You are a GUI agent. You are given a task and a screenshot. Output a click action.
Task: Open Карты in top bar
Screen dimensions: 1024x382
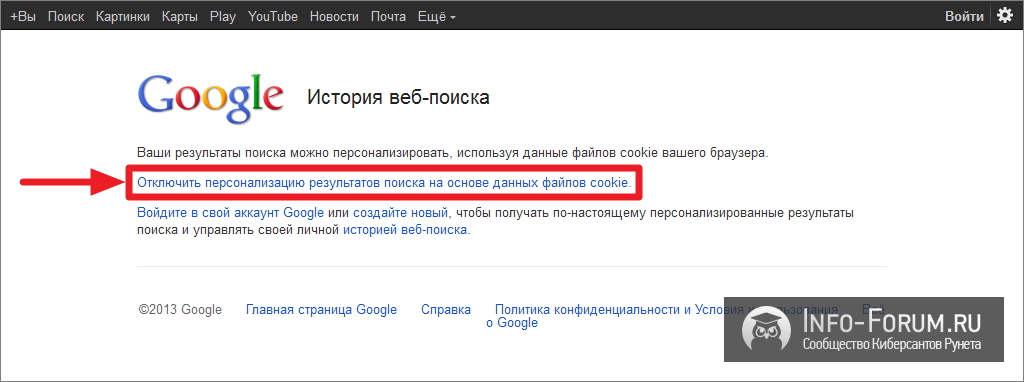tap(180, 17)
